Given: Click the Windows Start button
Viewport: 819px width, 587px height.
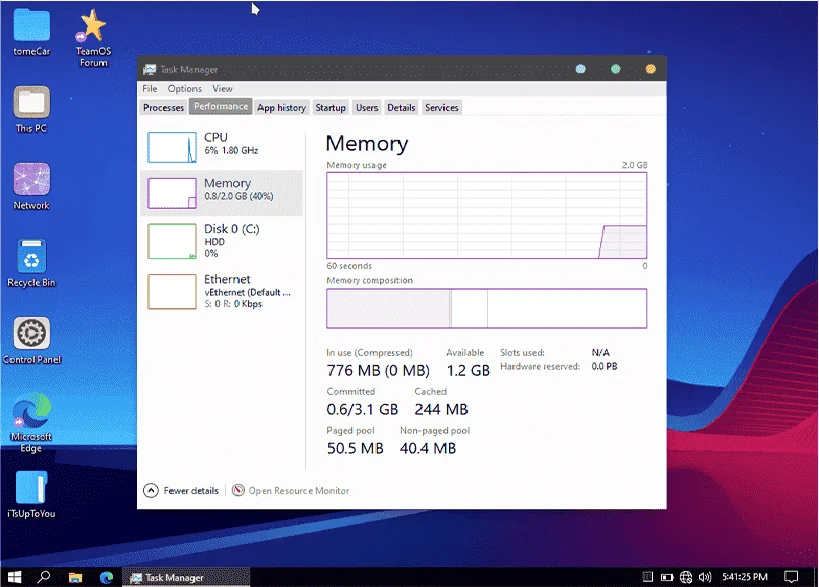Looking at the screenshot, I should click(x=14, y=577).
